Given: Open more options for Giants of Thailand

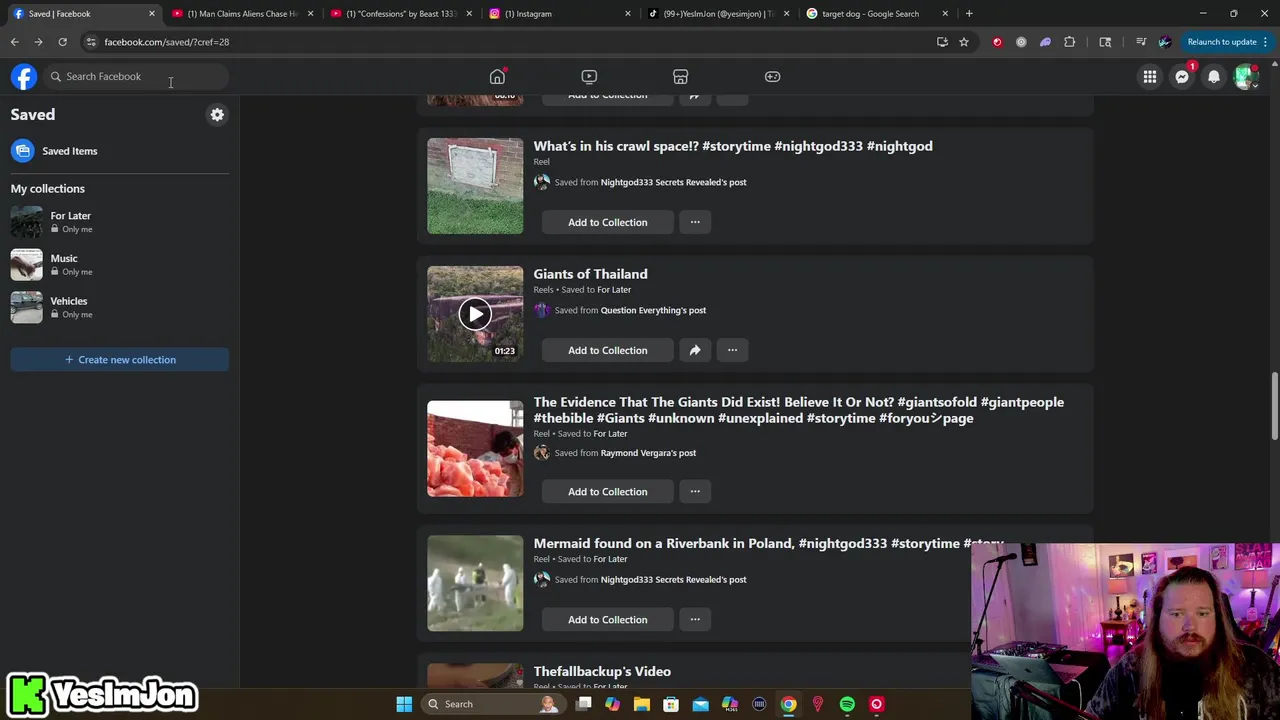Looking at the screenshot, I should coord(732,350).
